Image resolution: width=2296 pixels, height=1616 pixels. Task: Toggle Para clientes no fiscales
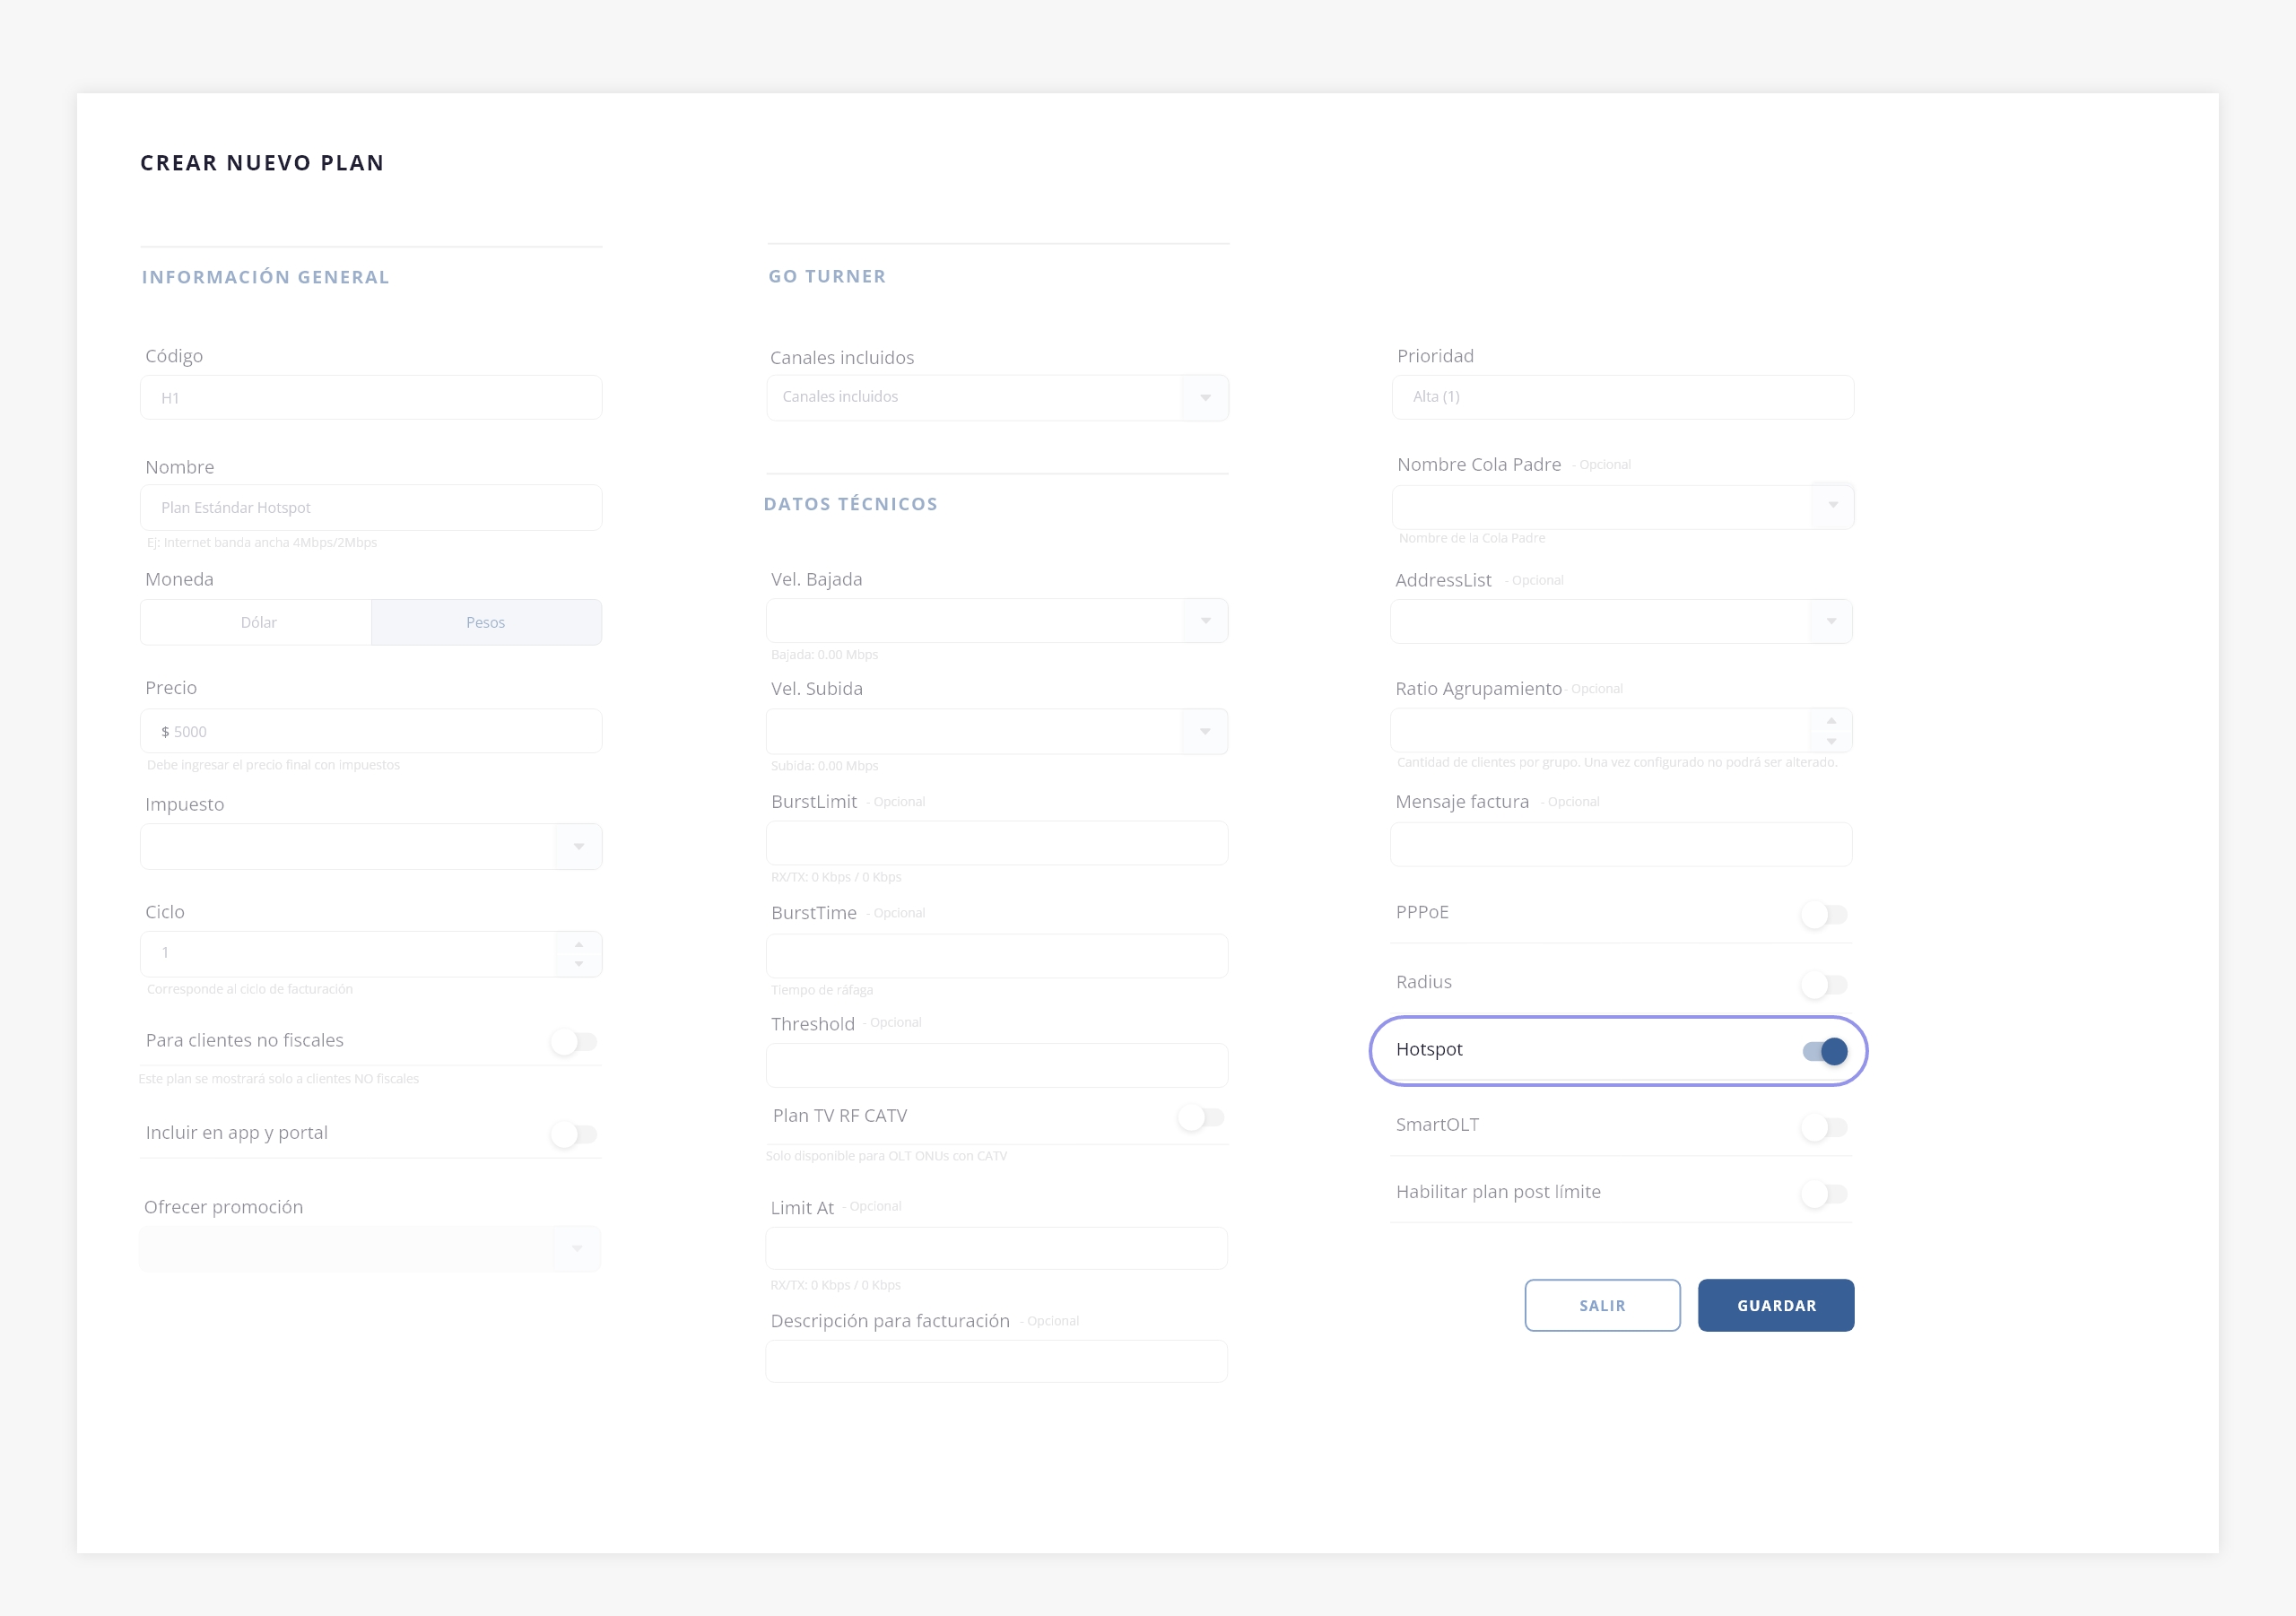point(574,1042)
